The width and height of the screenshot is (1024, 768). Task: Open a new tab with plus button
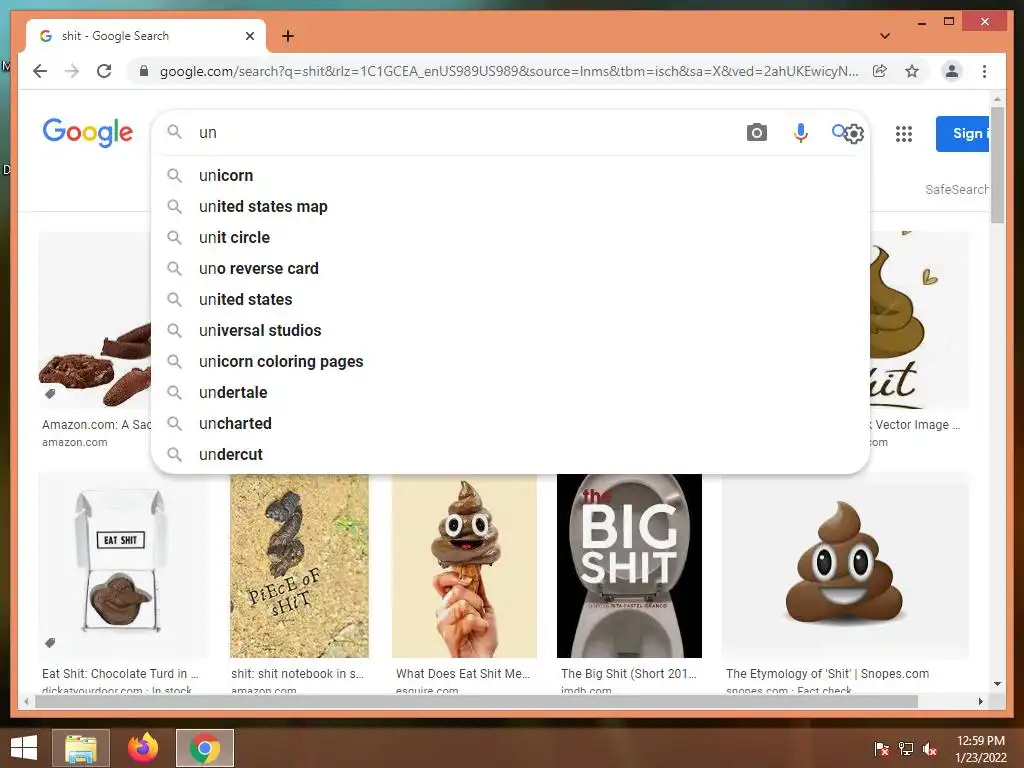(288, 36)
